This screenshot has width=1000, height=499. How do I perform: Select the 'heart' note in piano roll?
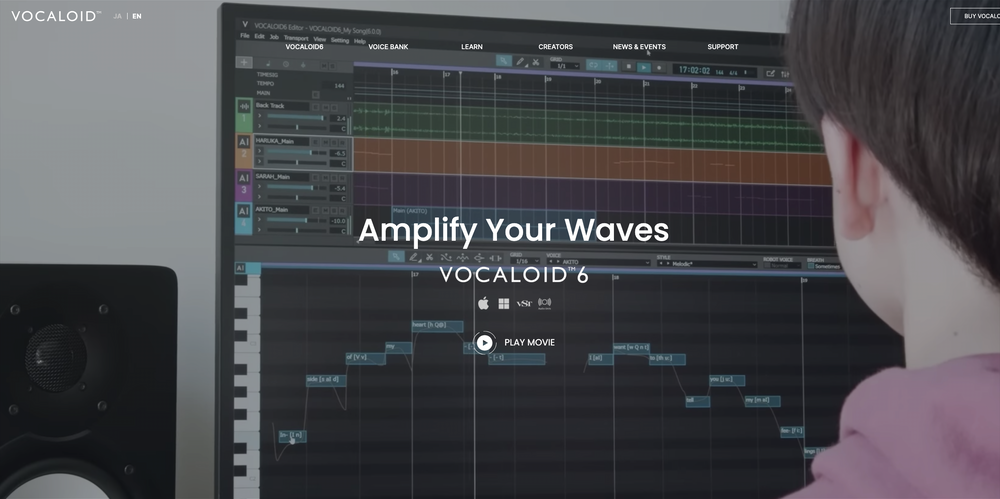pos(436,325)
